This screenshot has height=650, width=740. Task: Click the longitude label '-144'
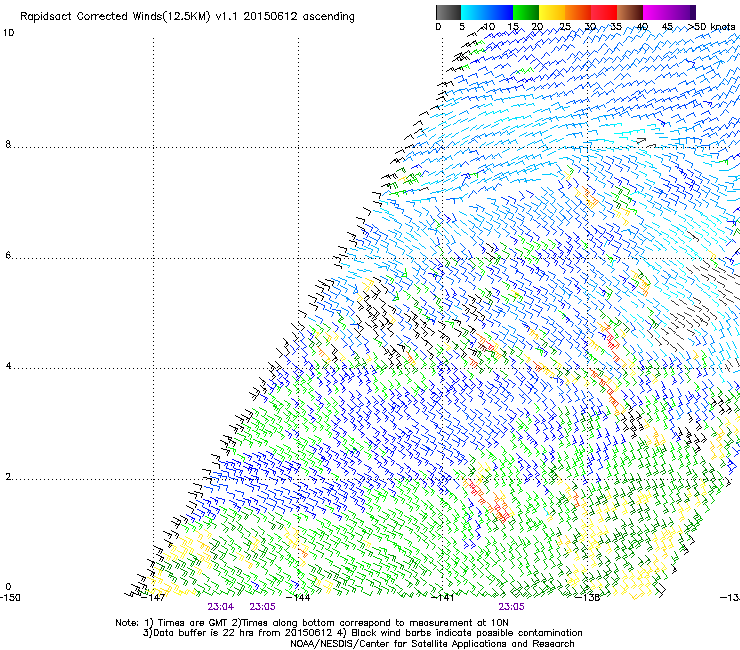click(x=298, y=598)
